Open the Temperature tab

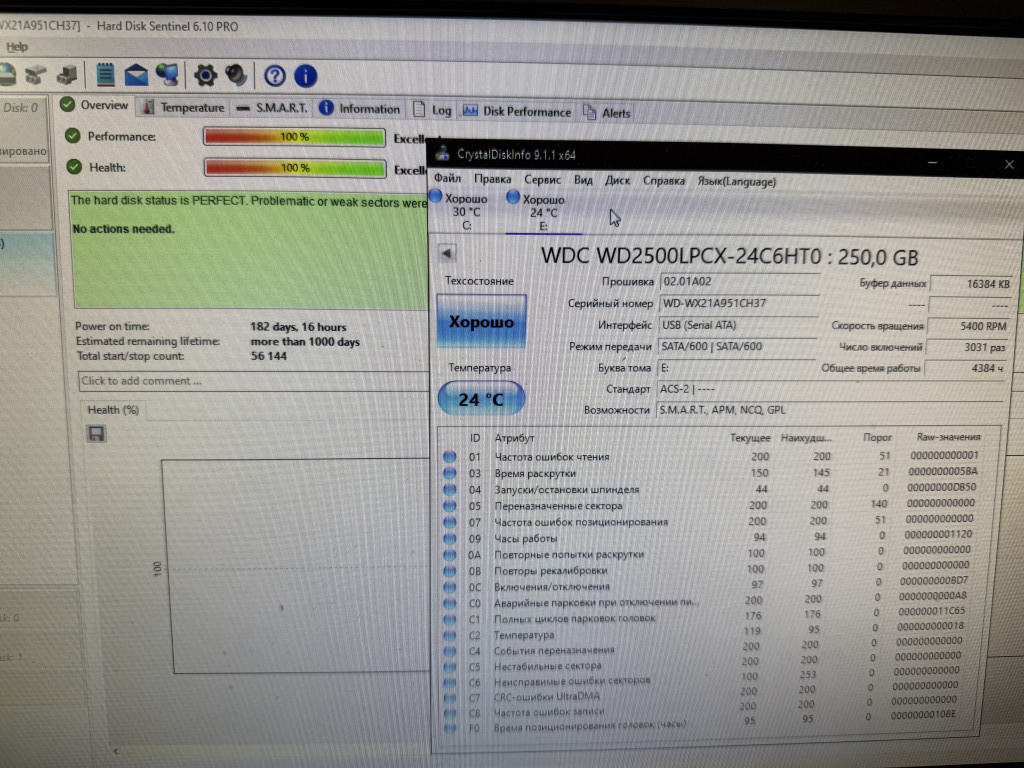[x=184, y=108]
